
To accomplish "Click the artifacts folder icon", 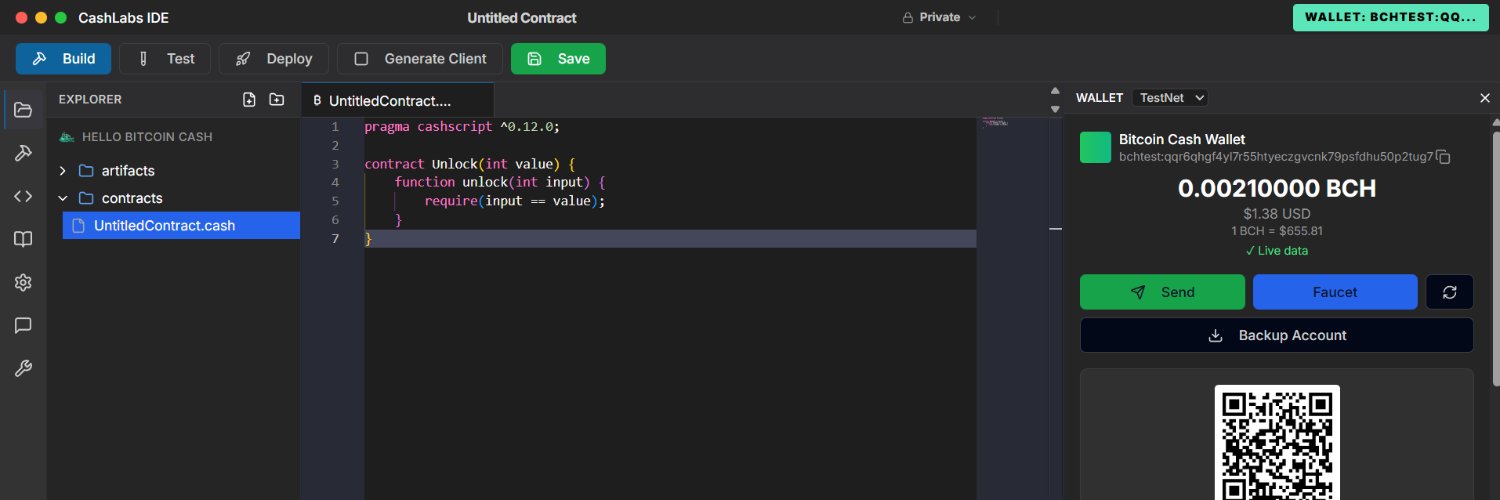I will click(x=86, y=171).
